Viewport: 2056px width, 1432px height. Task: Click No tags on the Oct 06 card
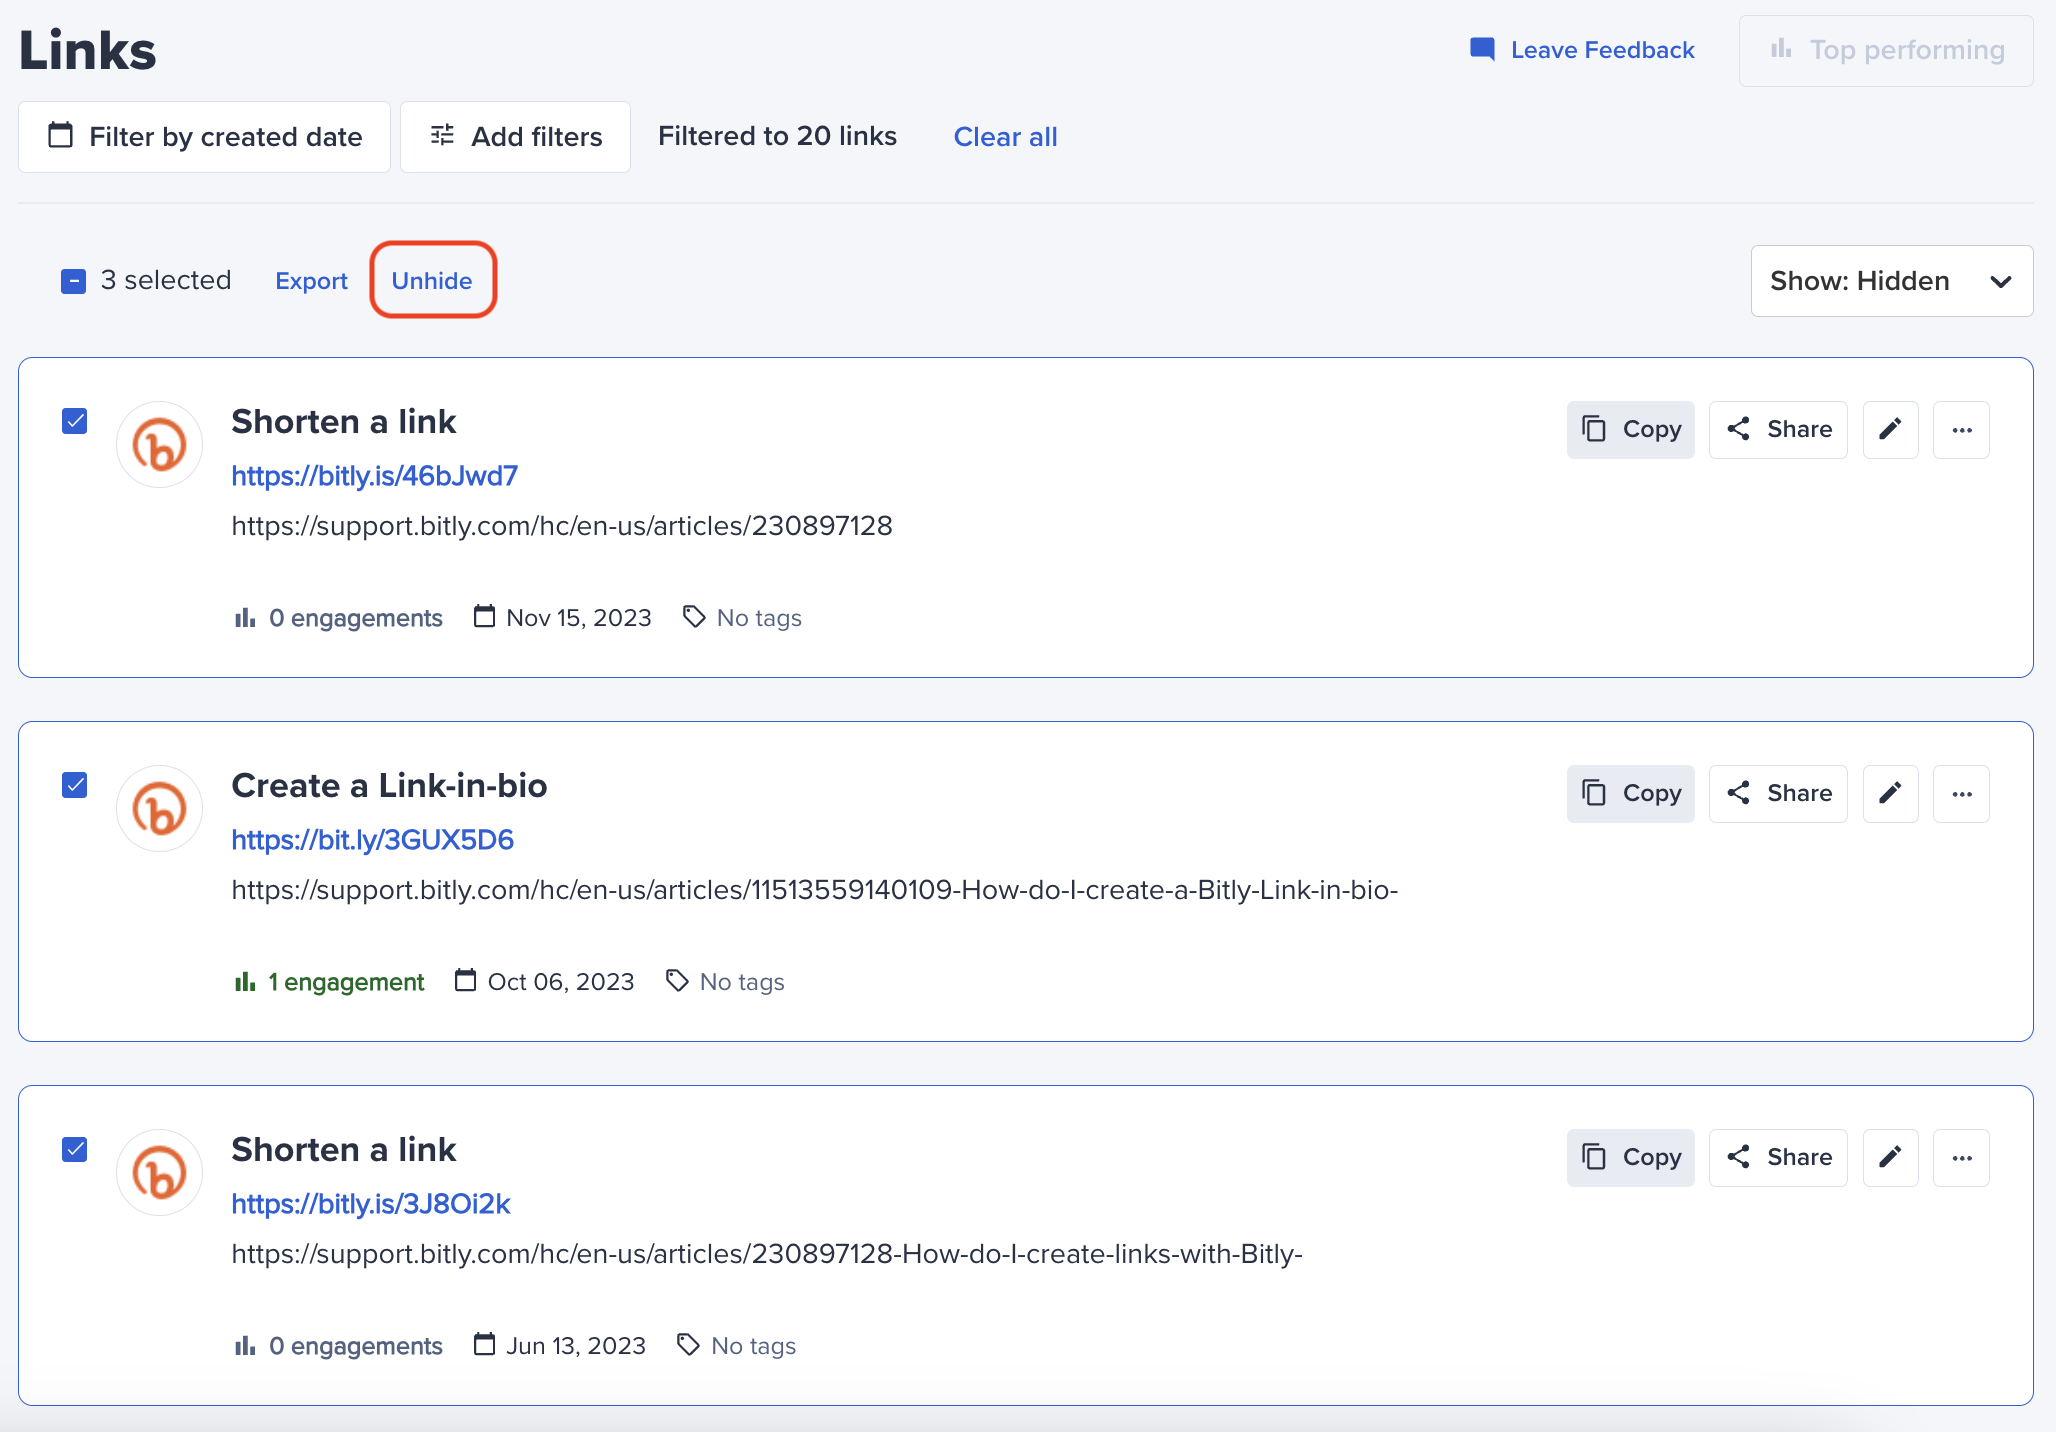(725, 982)
